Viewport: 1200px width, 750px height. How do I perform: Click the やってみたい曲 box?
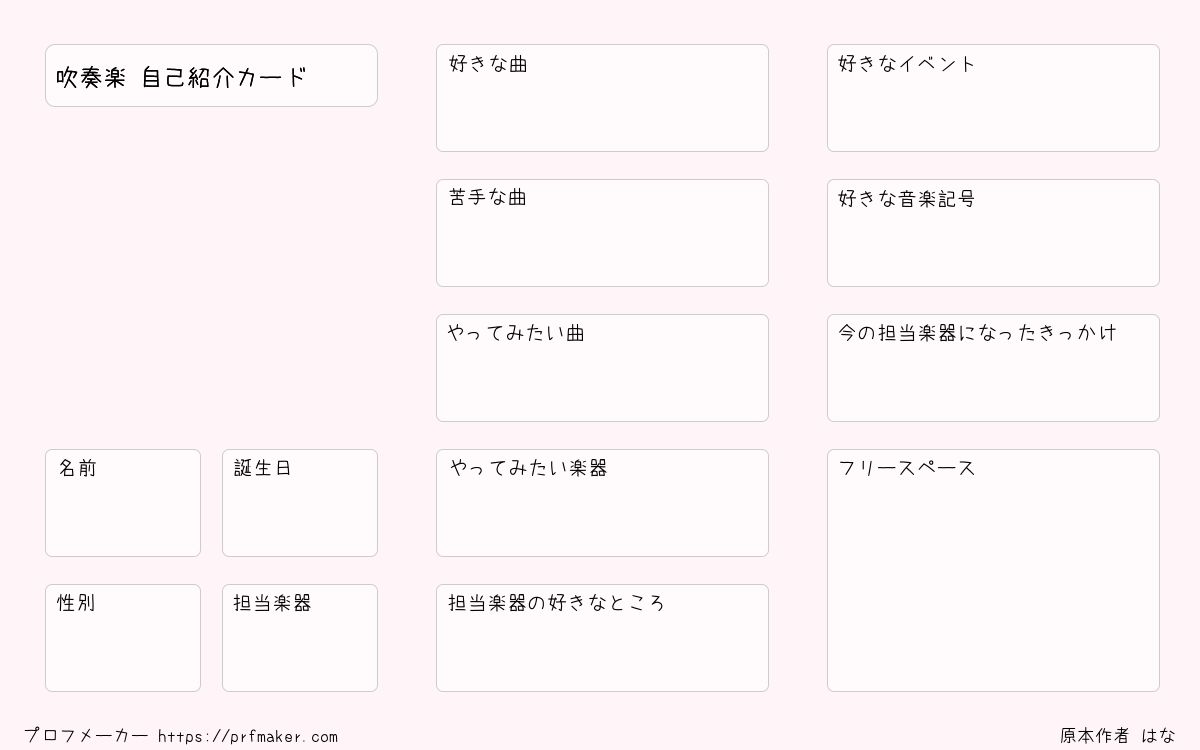click(602, 368)
